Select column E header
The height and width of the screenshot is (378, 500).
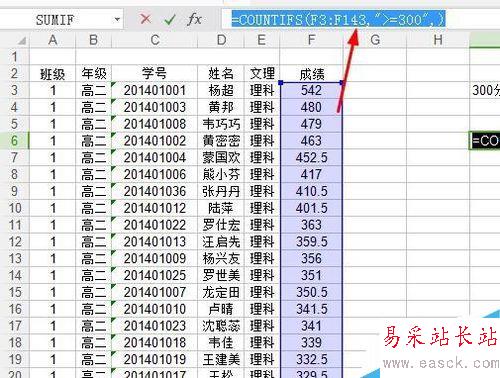click(262, 40)
